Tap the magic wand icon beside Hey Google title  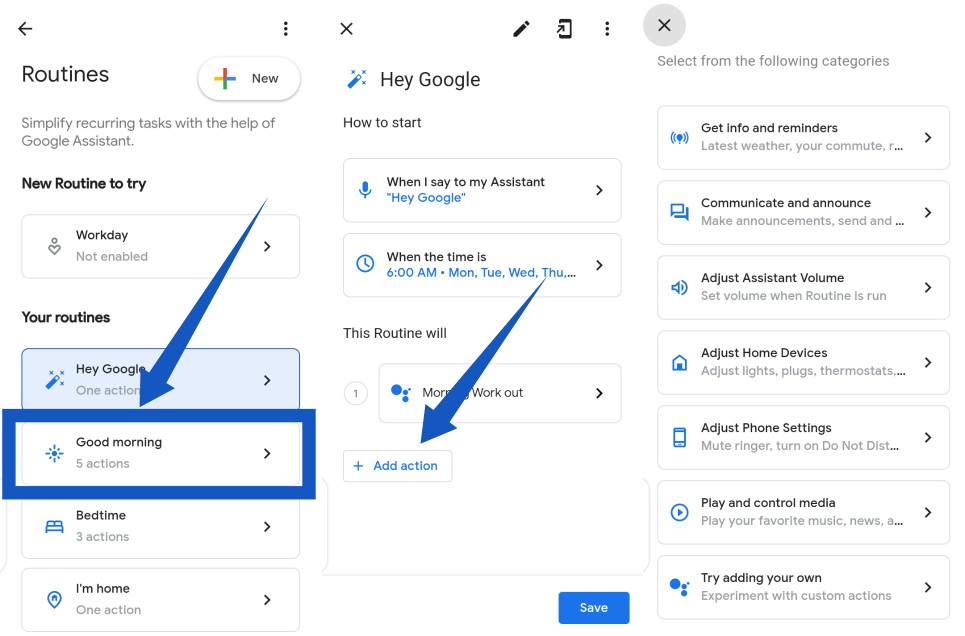coord(357,79)
